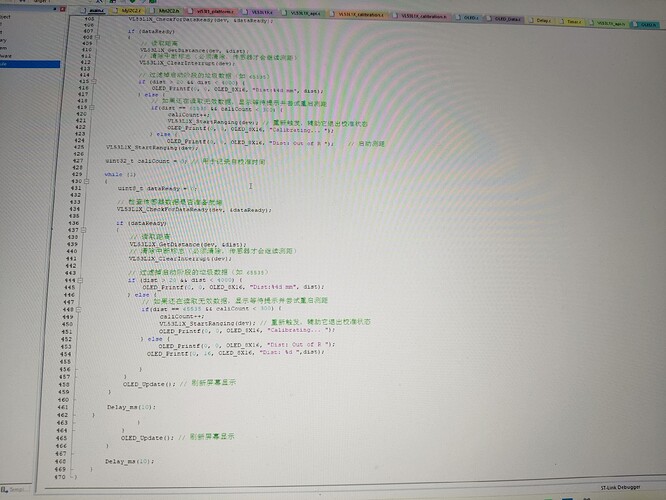Image resolution: width=666 pixels, height=500 pixels.
Task: Open the MyI2C2.h tab
Action: coord(166,11)
